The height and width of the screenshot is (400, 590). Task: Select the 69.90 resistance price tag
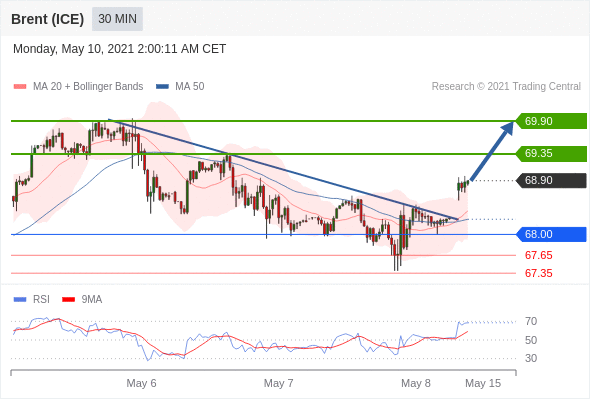pyautogui.click(x=550, y=121)
